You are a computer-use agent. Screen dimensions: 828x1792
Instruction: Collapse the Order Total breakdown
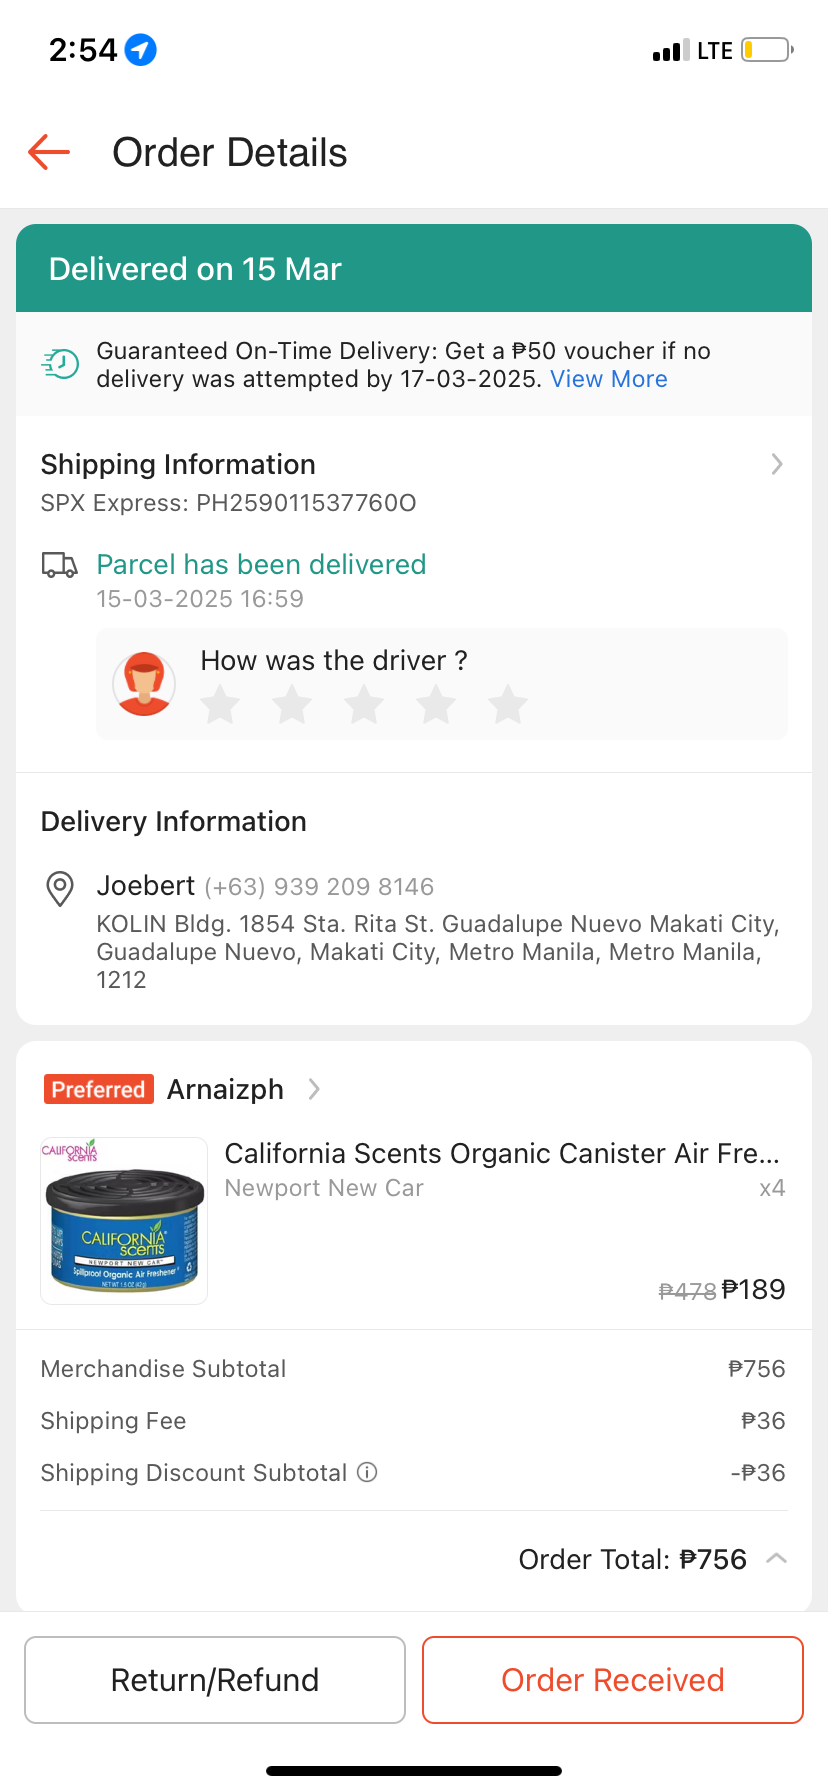pyautogui.click(x=776, y=1559)
